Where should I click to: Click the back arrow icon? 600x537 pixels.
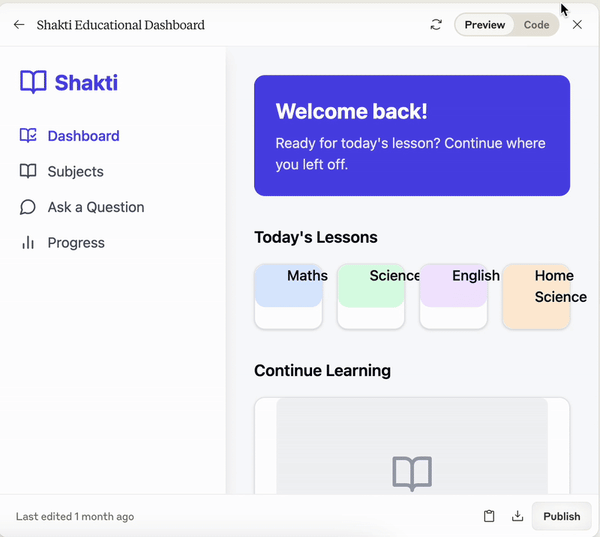pos(19,25)
